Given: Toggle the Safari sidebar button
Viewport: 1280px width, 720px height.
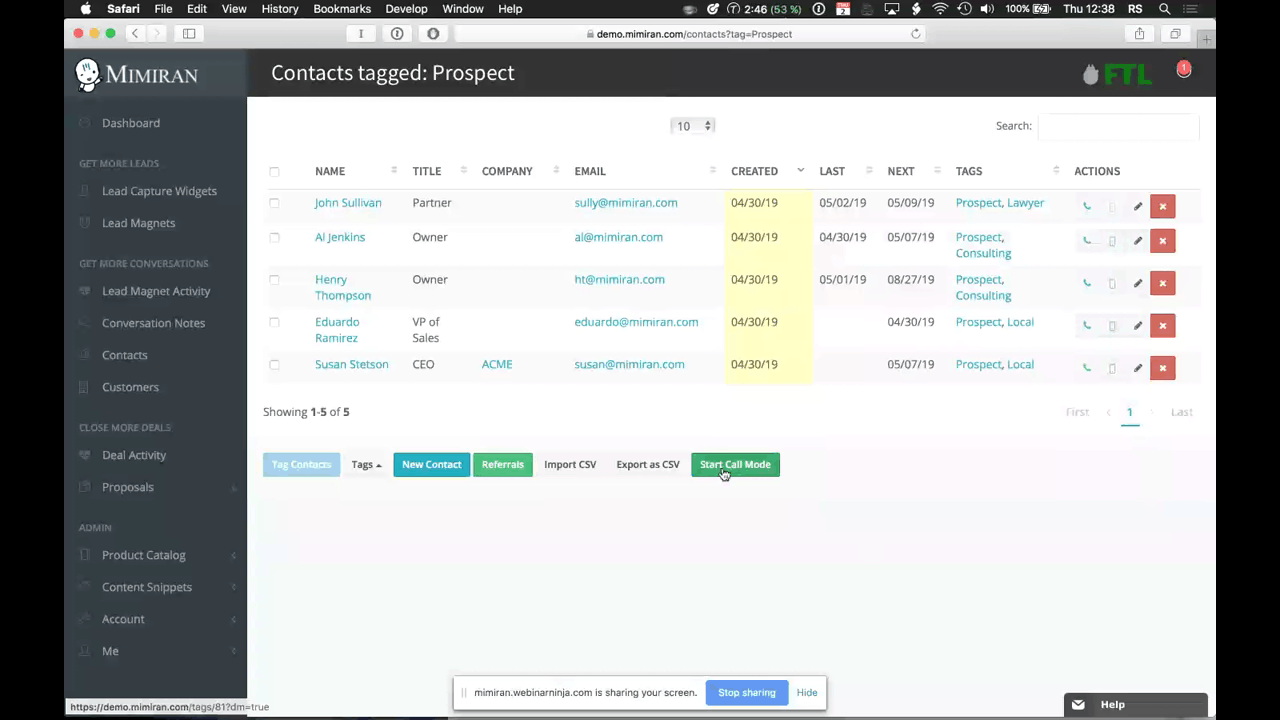Looking at the screenshot, I should coord(189,34).
